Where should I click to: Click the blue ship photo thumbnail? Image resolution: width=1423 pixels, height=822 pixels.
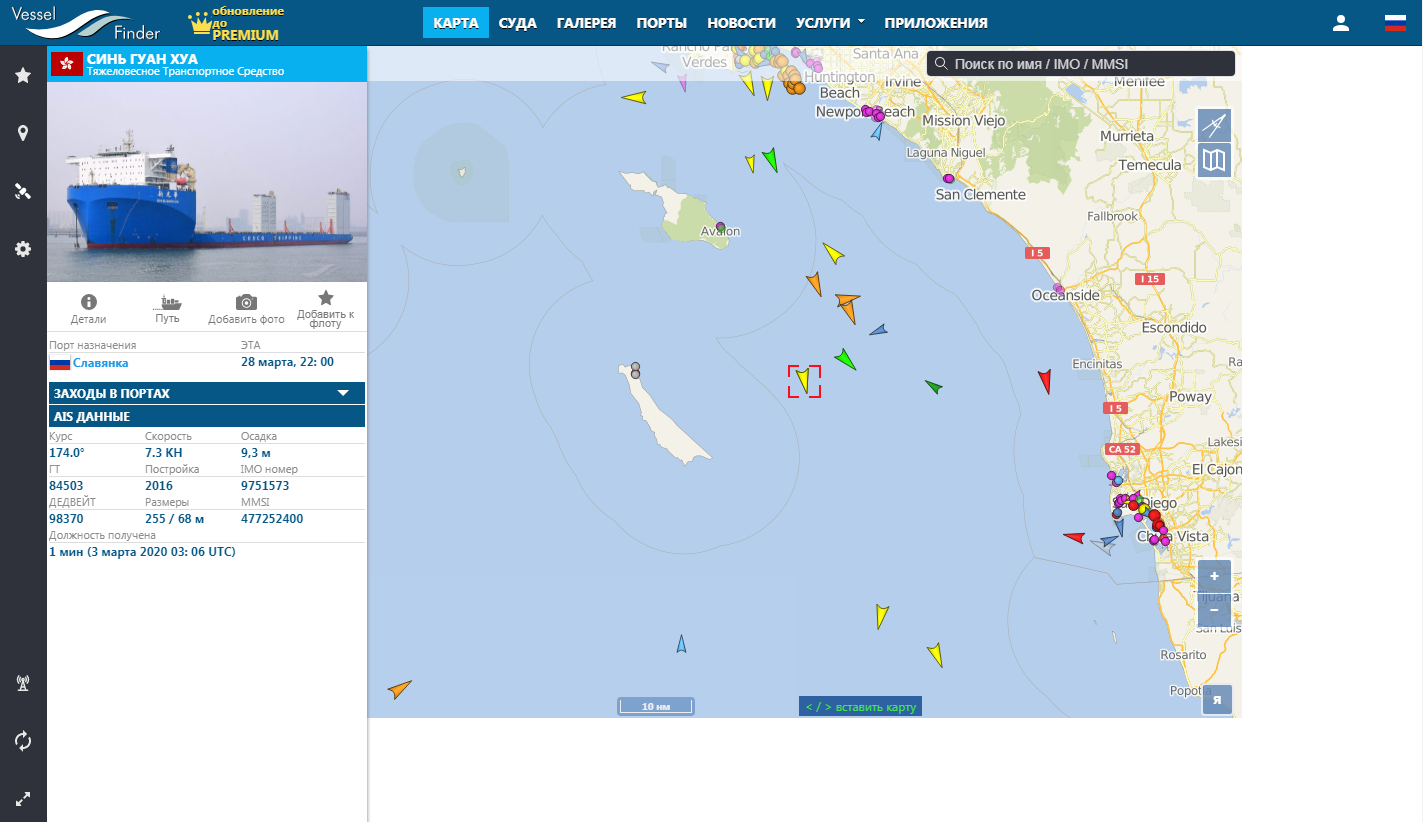(x=207, y=182)
